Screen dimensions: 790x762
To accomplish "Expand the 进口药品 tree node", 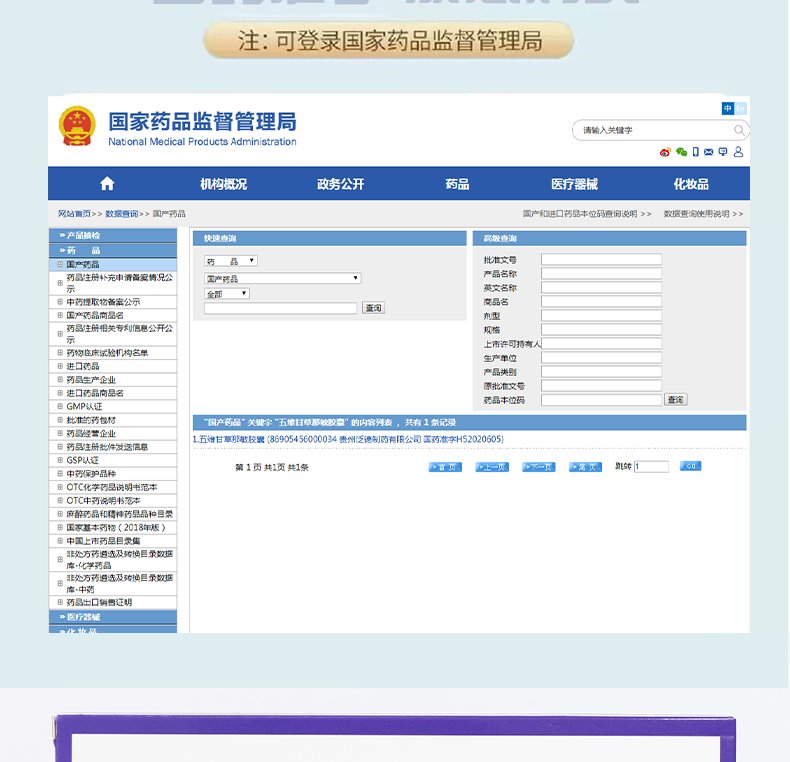I will coord(59,366).
